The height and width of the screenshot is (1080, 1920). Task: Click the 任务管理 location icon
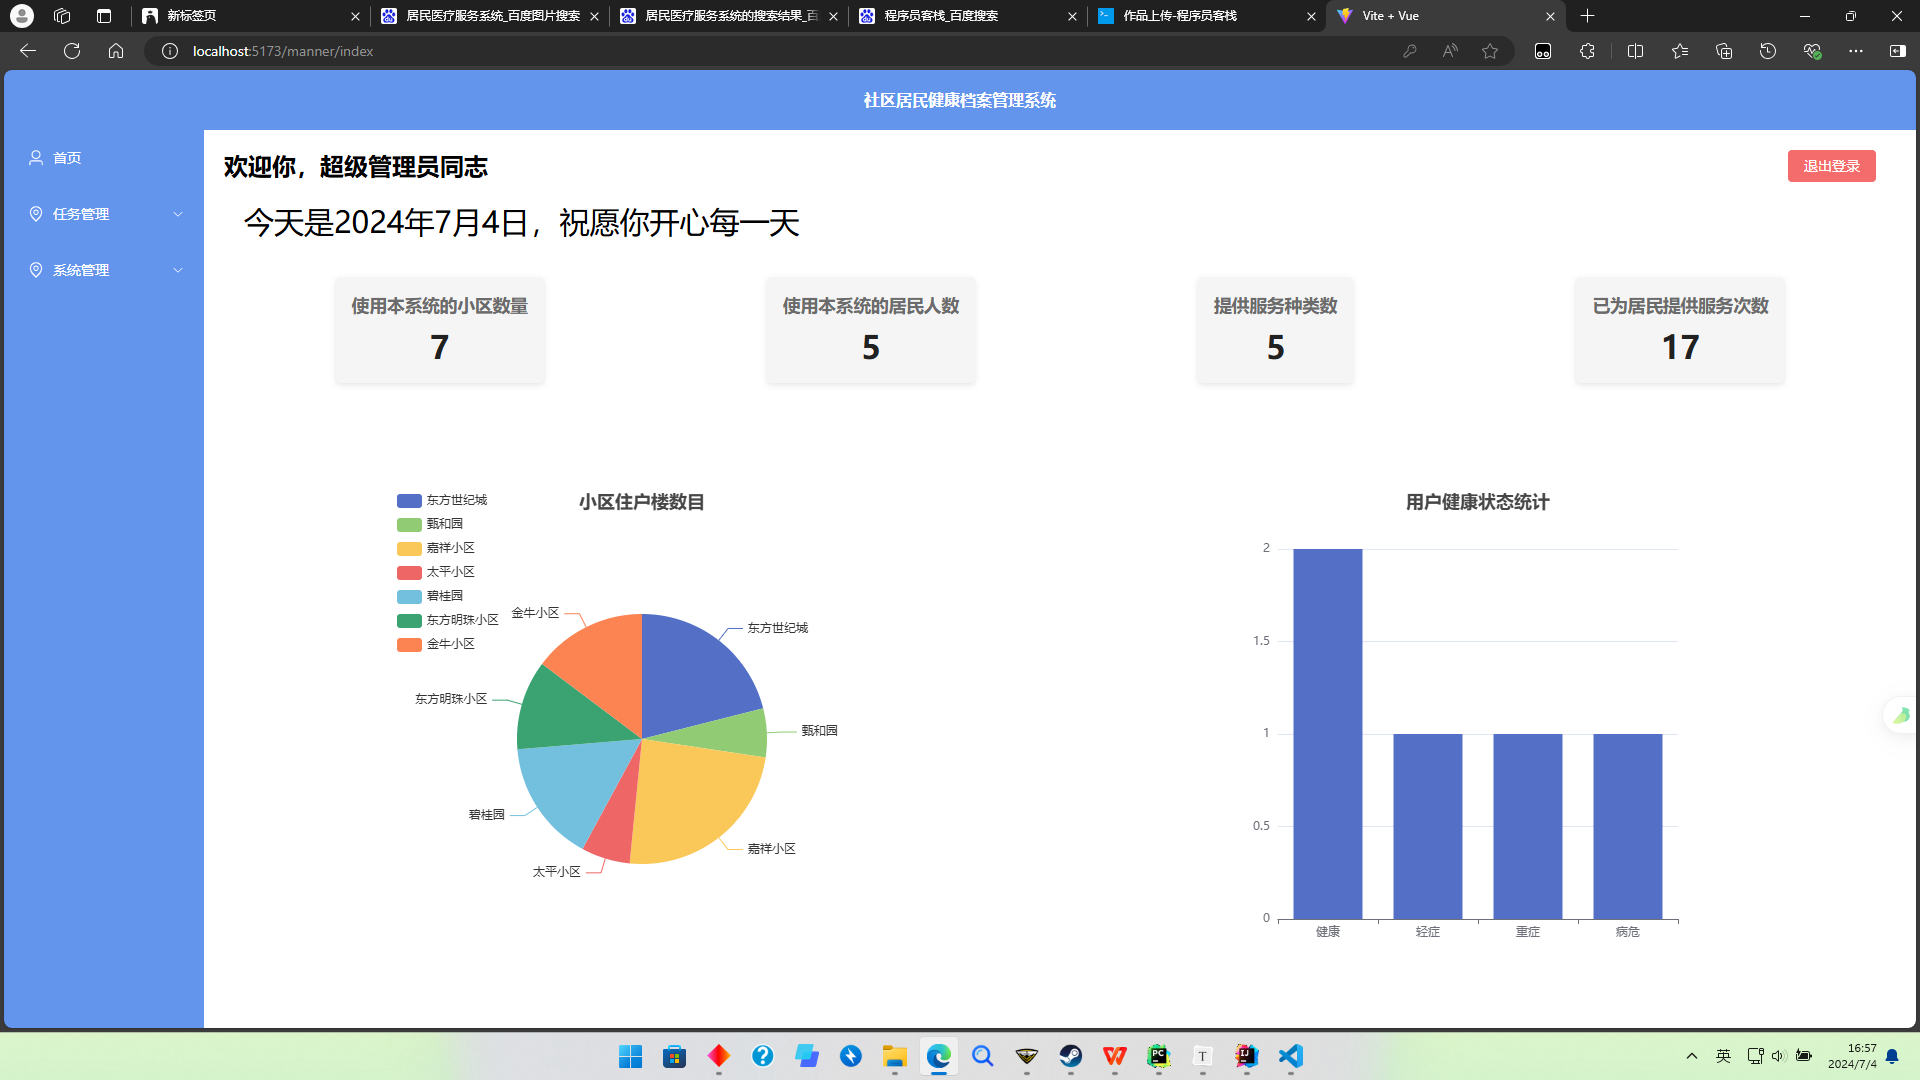coord(36,214)
